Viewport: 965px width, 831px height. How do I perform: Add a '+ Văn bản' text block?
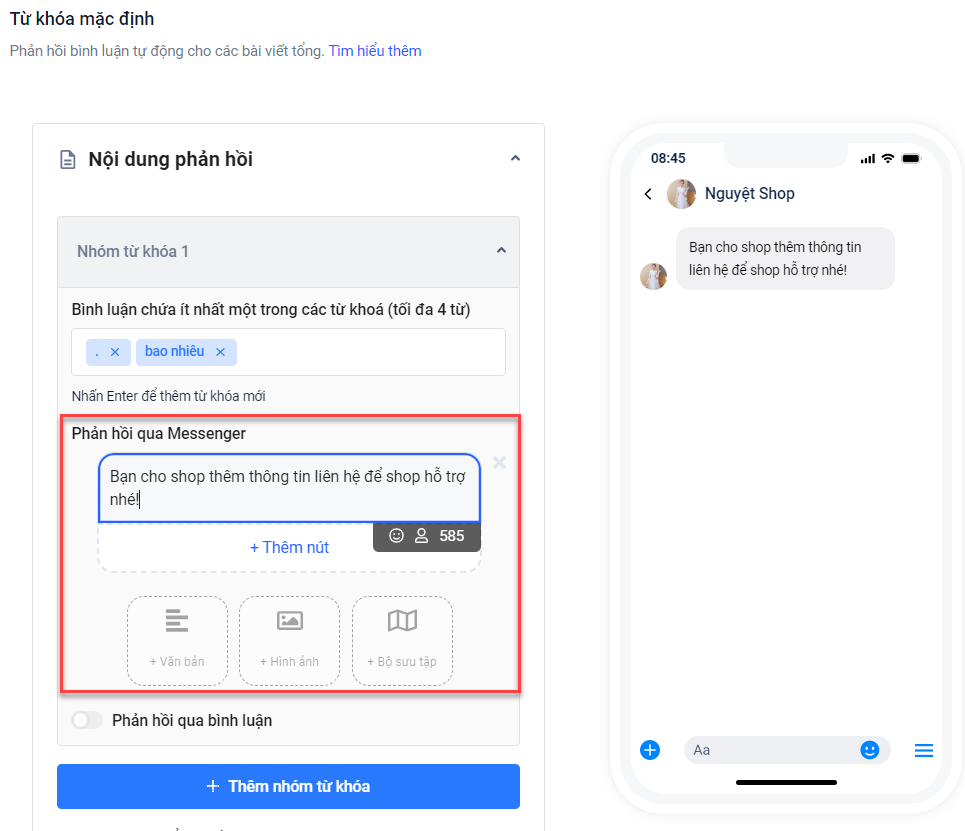click(177, 641)
